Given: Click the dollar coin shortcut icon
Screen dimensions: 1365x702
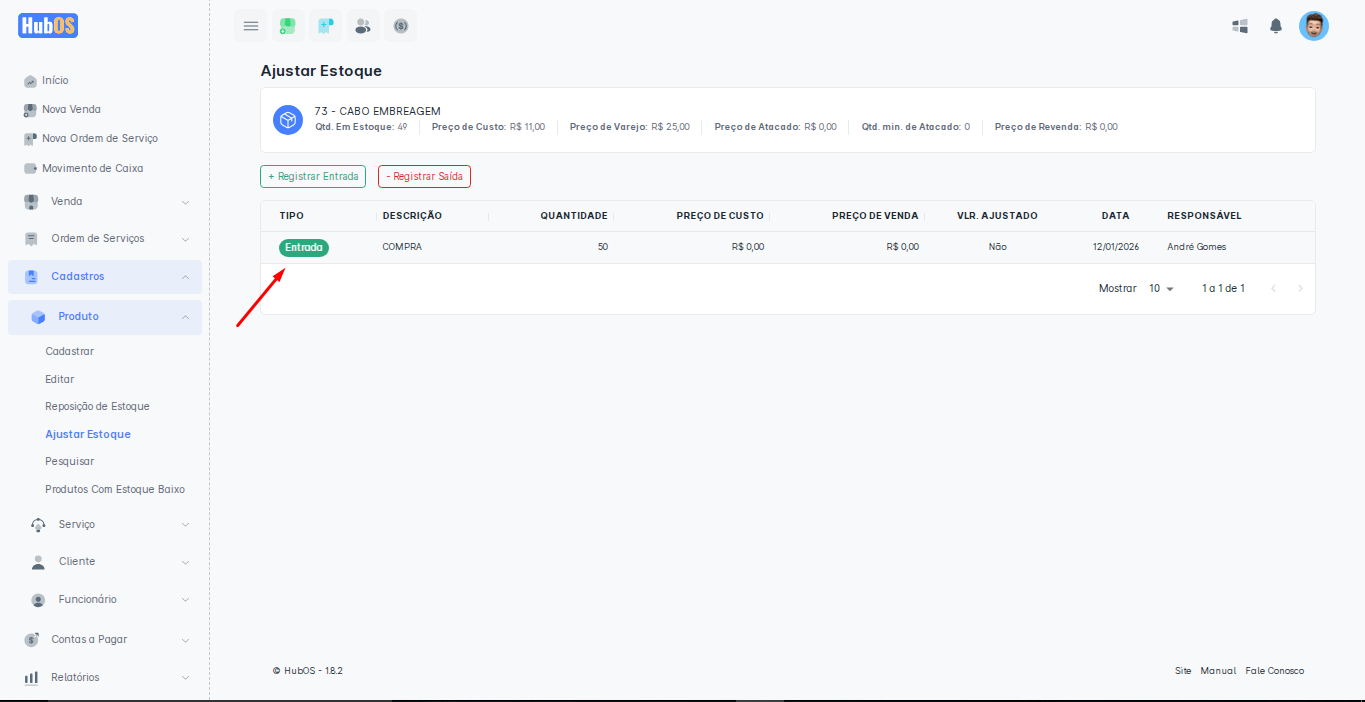Looking at the screenshot, I should click(x=400, y=26).
